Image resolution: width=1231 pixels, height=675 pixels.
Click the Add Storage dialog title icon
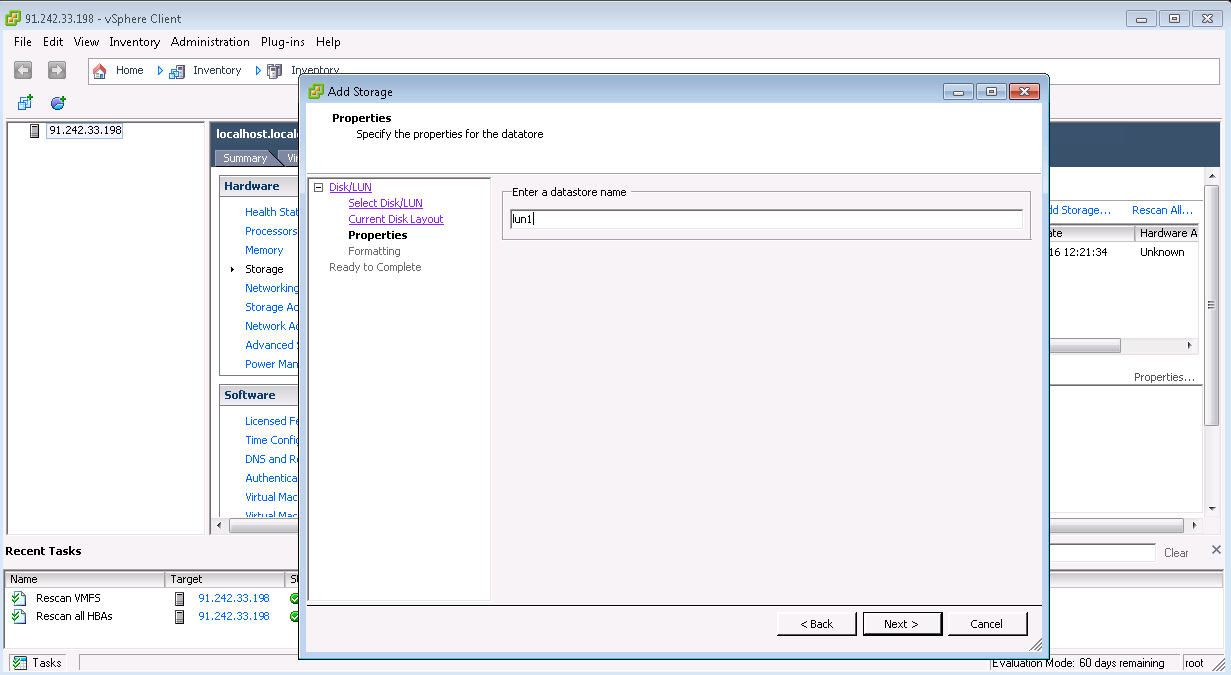316,91
